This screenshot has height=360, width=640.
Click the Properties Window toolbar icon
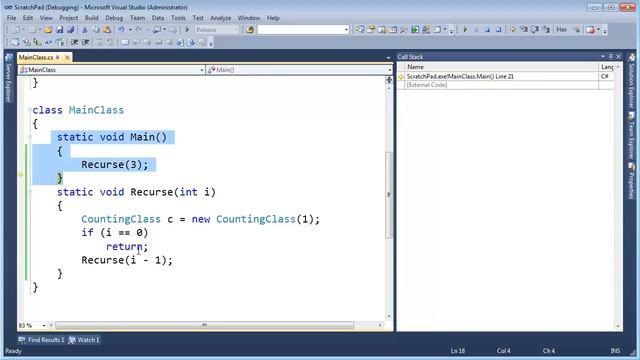pos(371,30)
